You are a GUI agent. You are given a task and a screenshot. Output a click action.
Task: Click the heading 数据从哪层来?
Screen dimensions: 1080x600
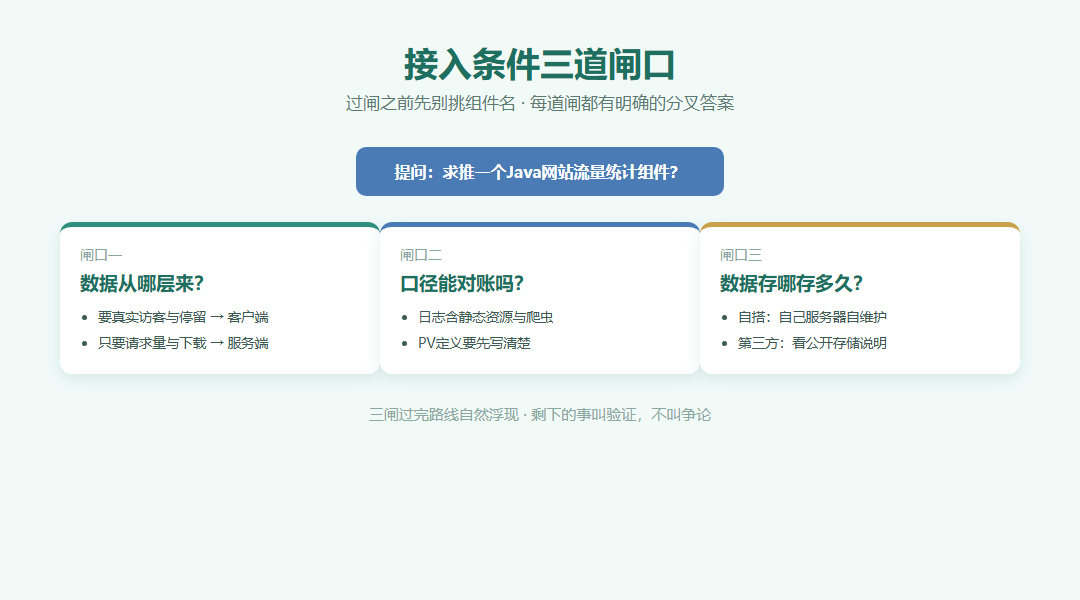coord(142,283)
